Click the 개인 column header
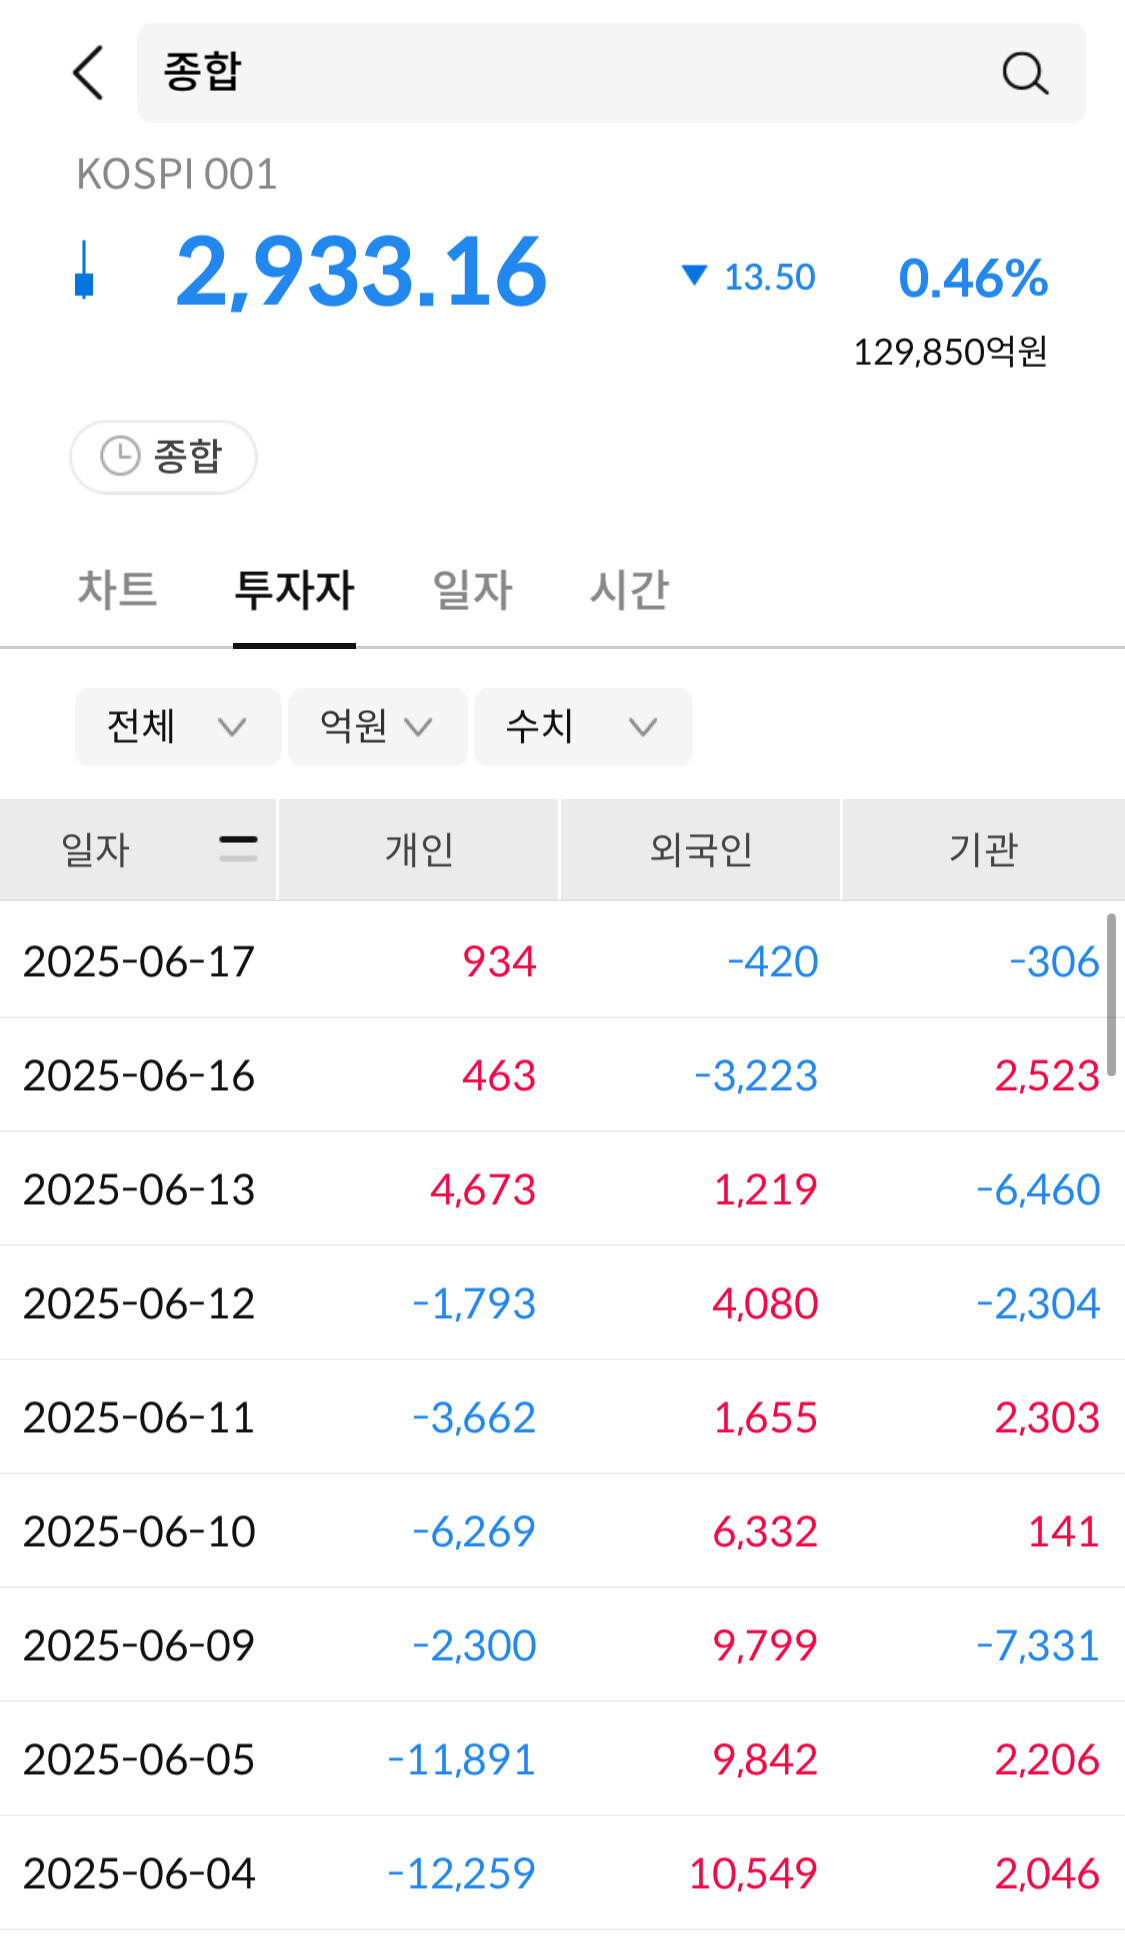Screen dimensions: 1125x1956 pos(419,850)
